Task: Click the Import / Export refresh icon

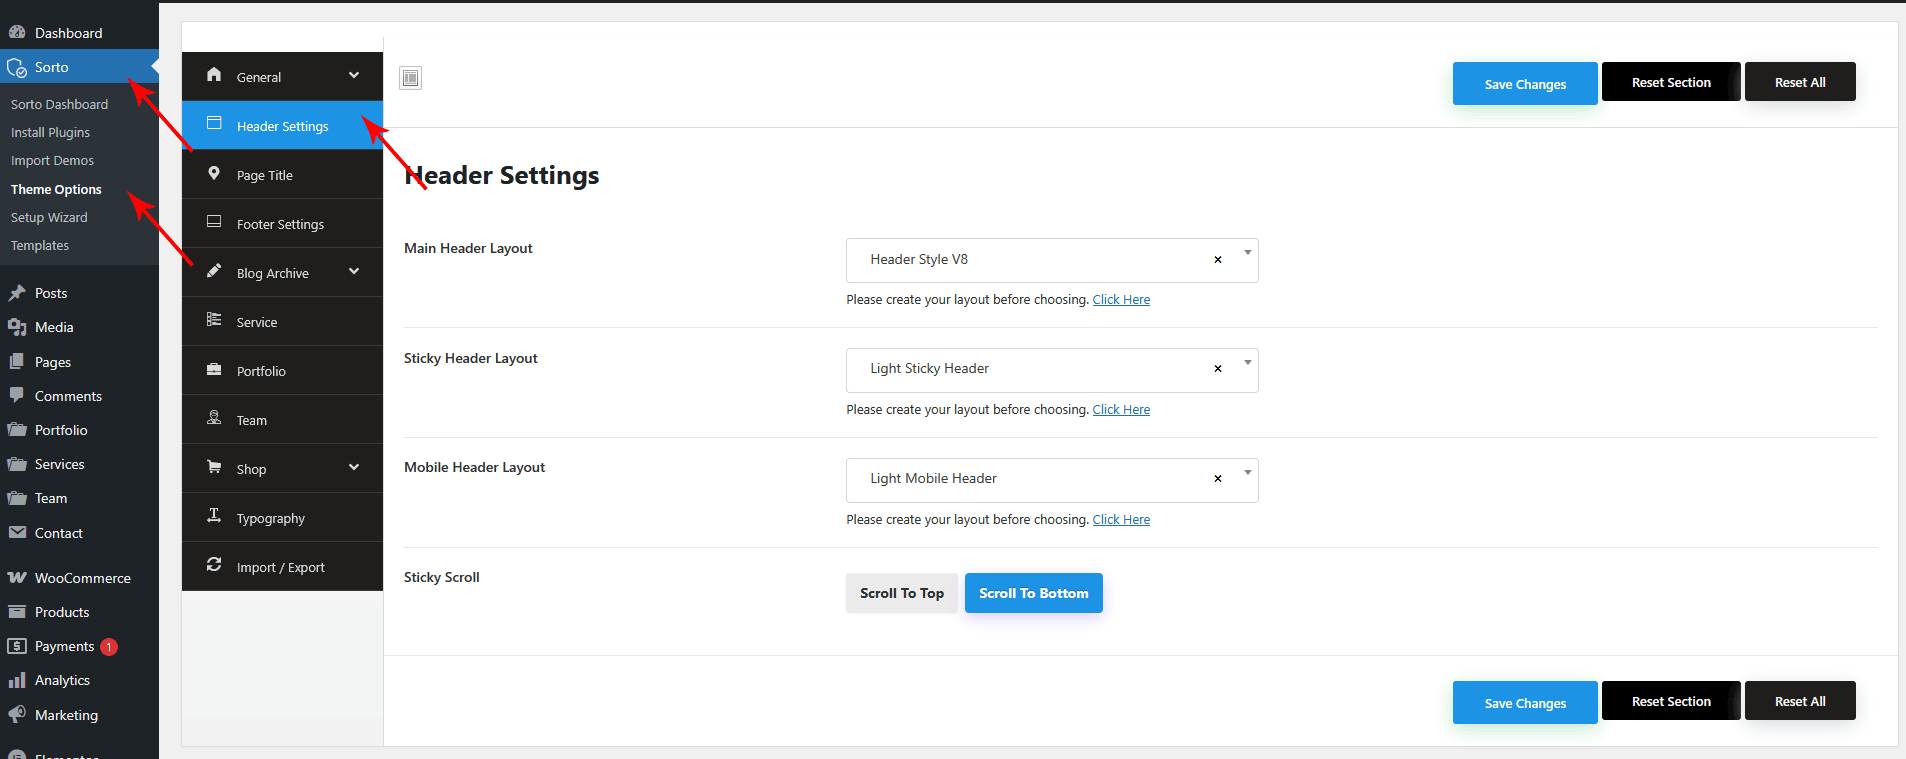Action: (x=214, y=565)
